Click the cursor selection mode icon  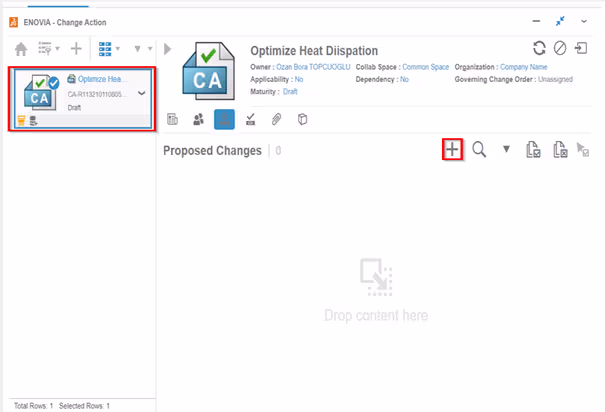[583, 149]
